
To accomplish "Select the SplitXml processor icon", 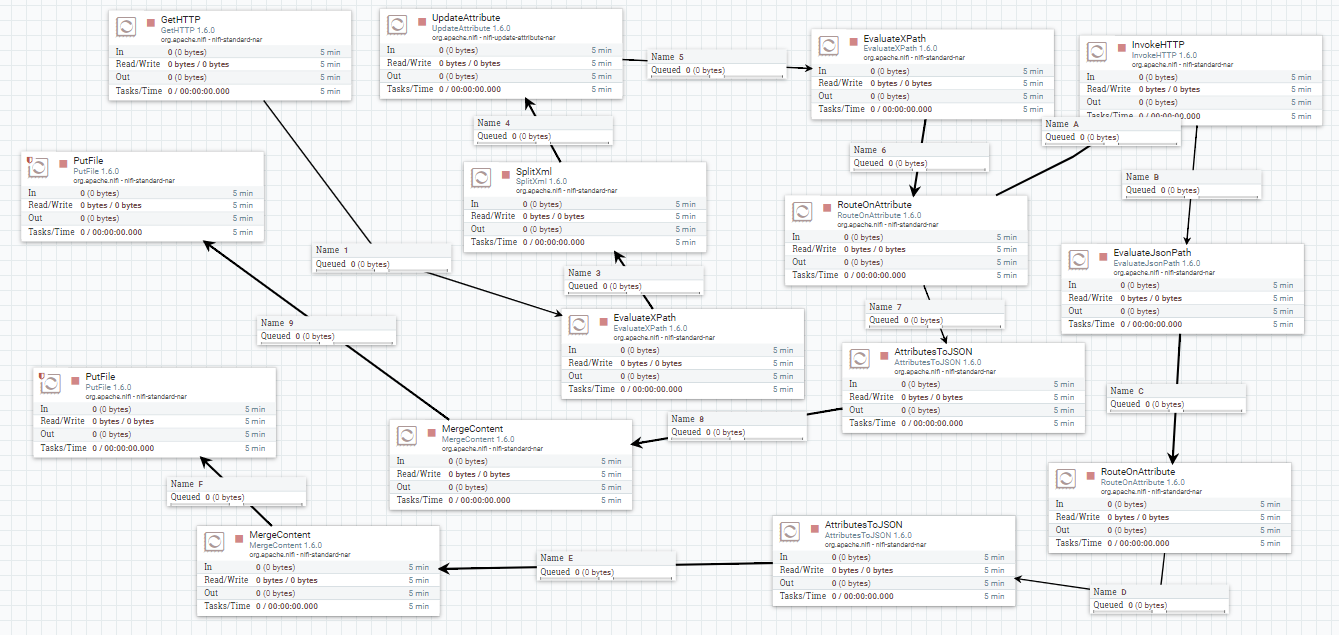I will [x=481, y=176].
